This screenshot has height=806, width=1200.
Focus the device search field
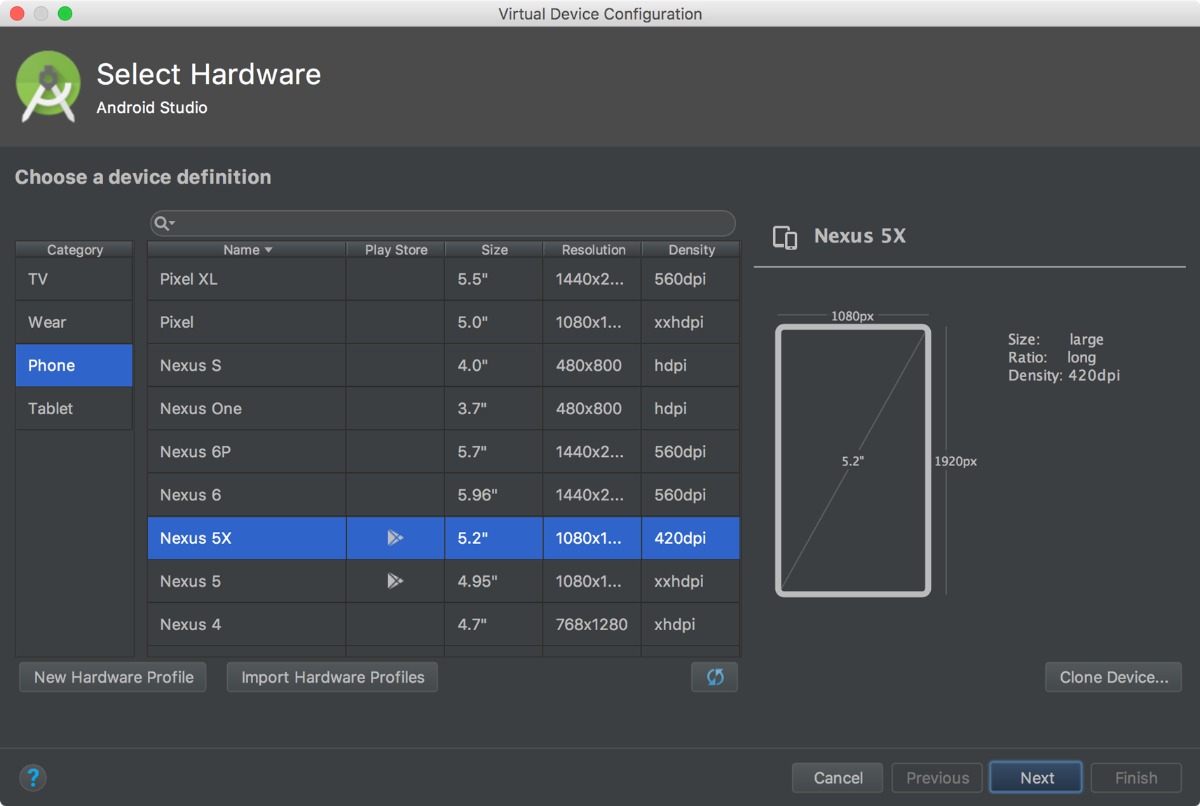click(450, 223)
